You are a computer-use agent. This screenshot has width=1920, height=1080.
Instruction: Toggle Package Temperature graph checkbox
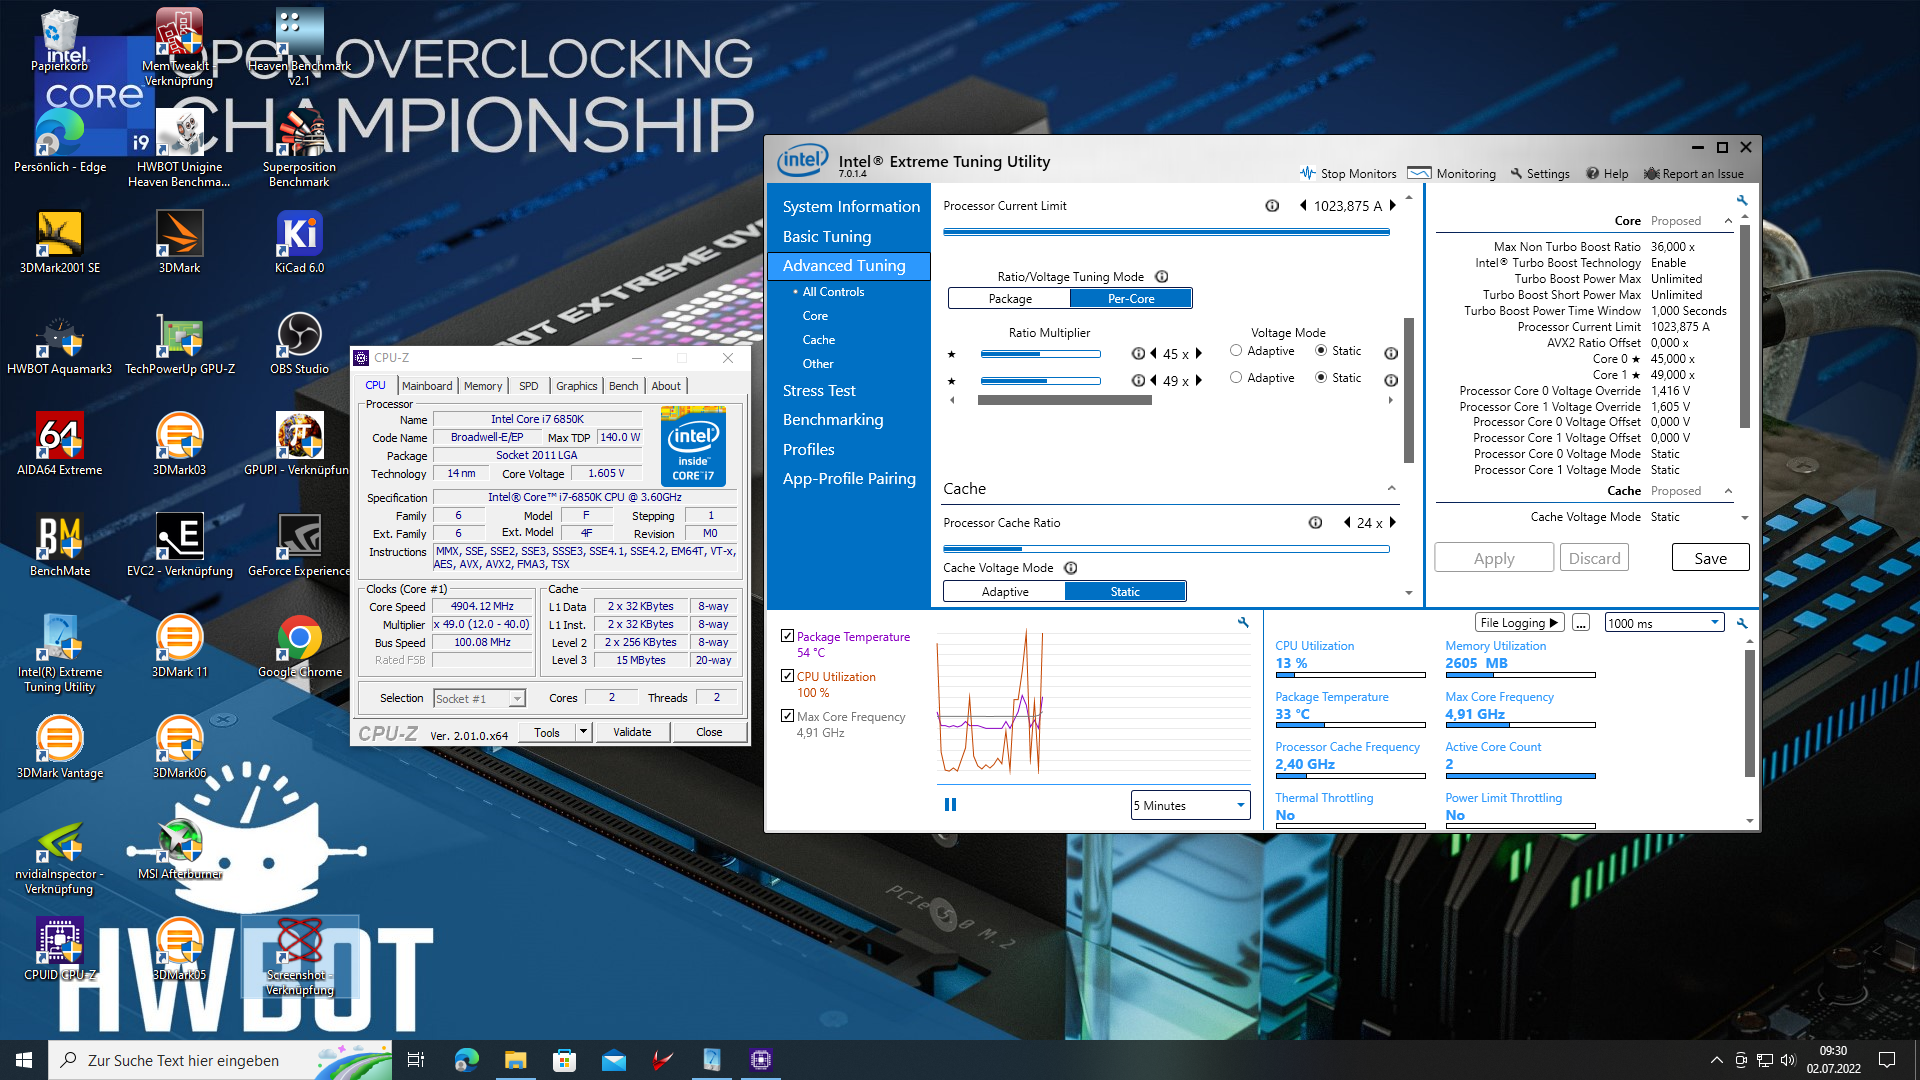(x=787, y=636)
